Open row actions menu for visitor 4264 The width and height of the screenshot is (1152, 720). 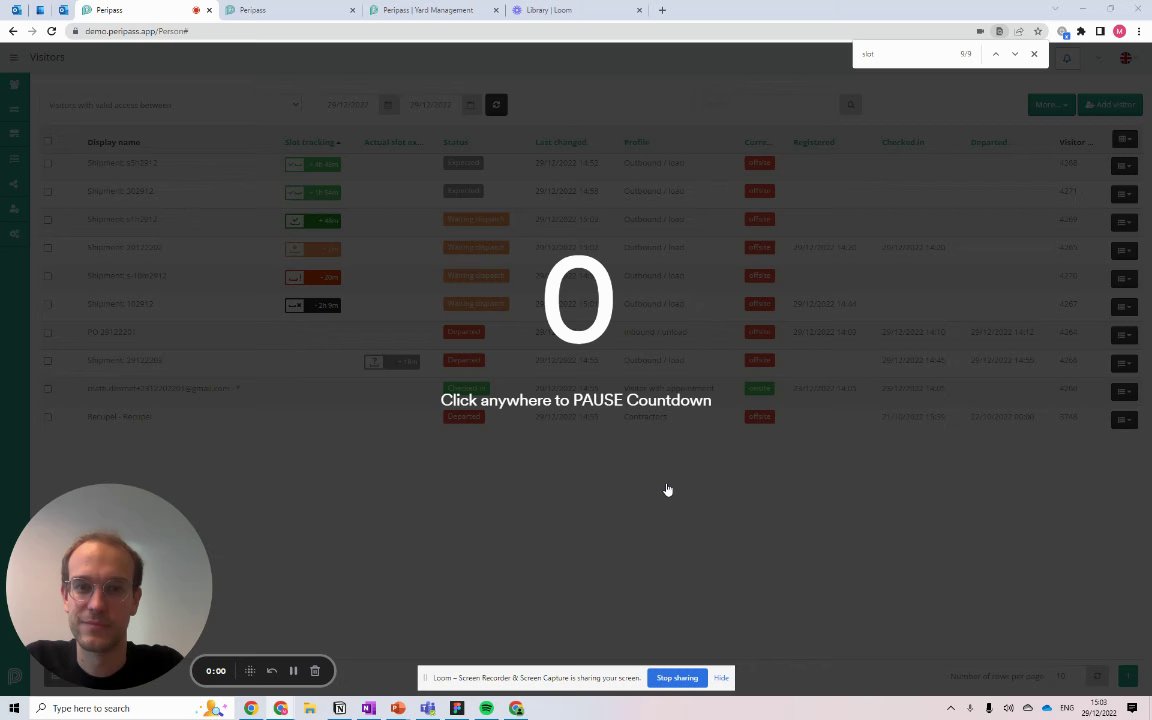click(x=1124, y=335)
